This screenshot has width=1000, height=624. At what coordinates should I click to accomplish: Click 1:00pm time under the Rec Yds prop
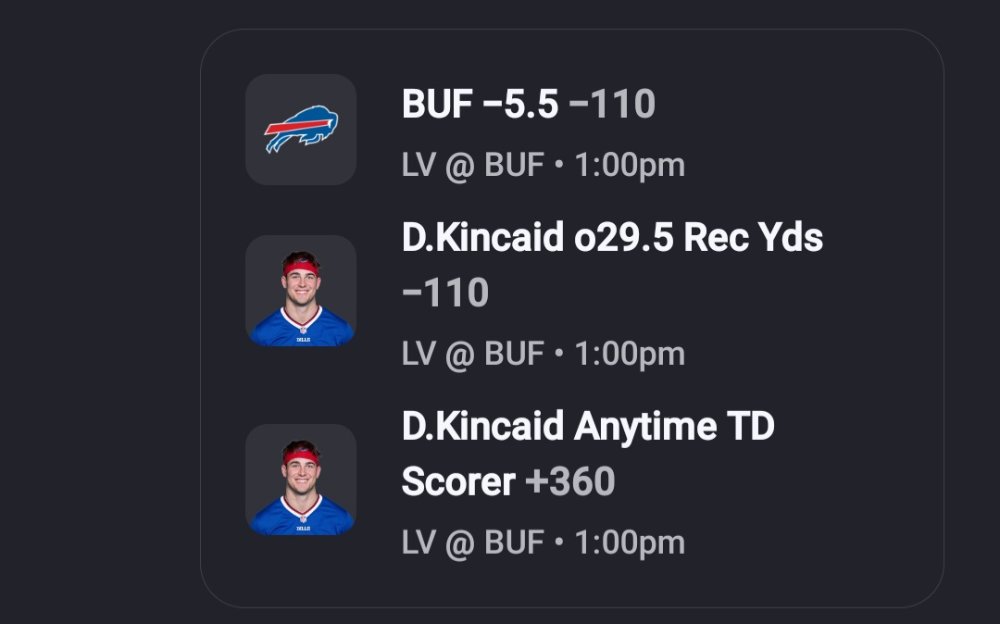[x=629, y=354]
